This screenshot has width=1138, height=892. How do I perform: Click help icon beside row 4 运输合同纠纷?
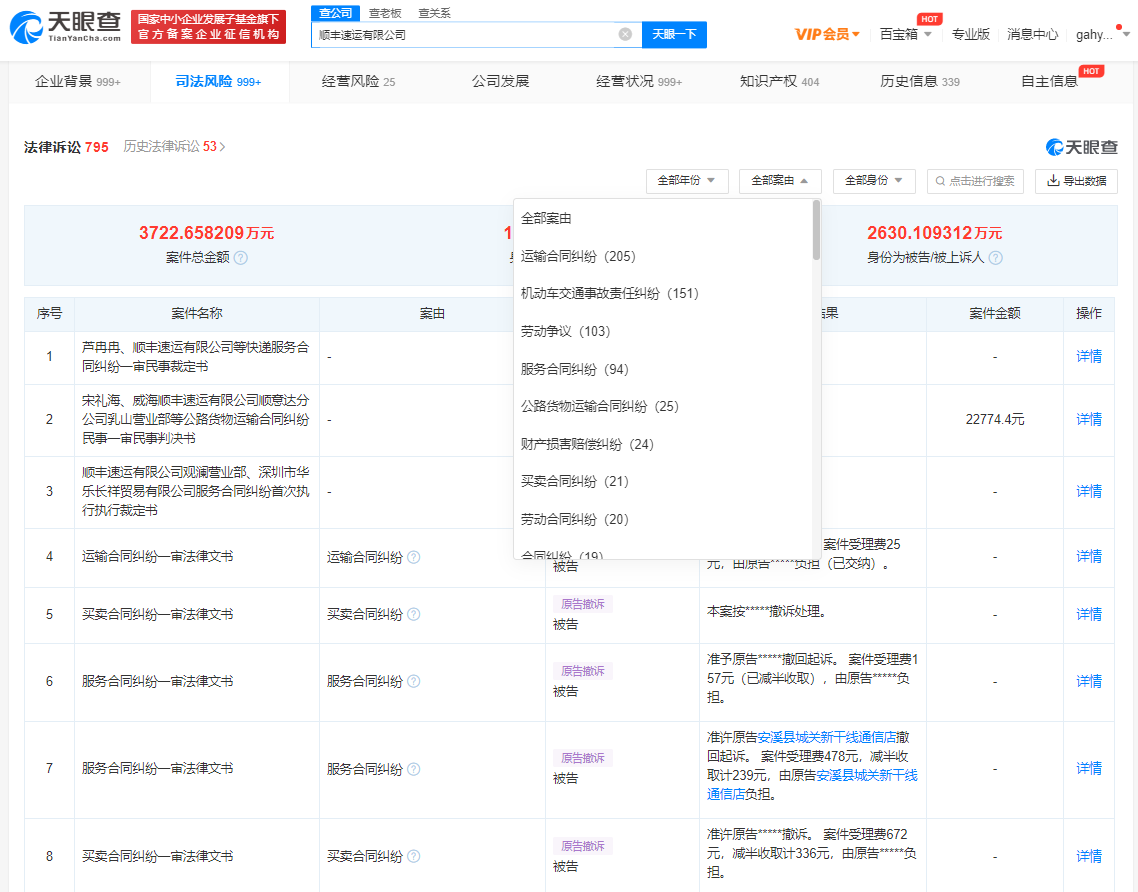click(414, 557)
